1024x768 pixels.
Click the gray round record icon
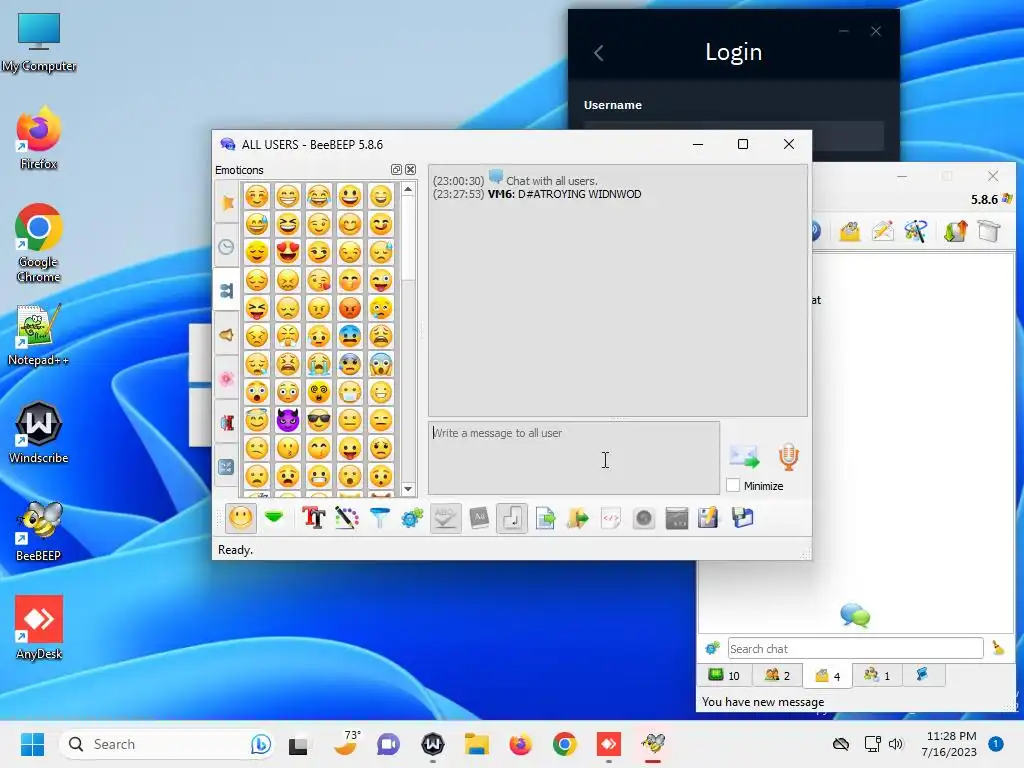[643, 519]
